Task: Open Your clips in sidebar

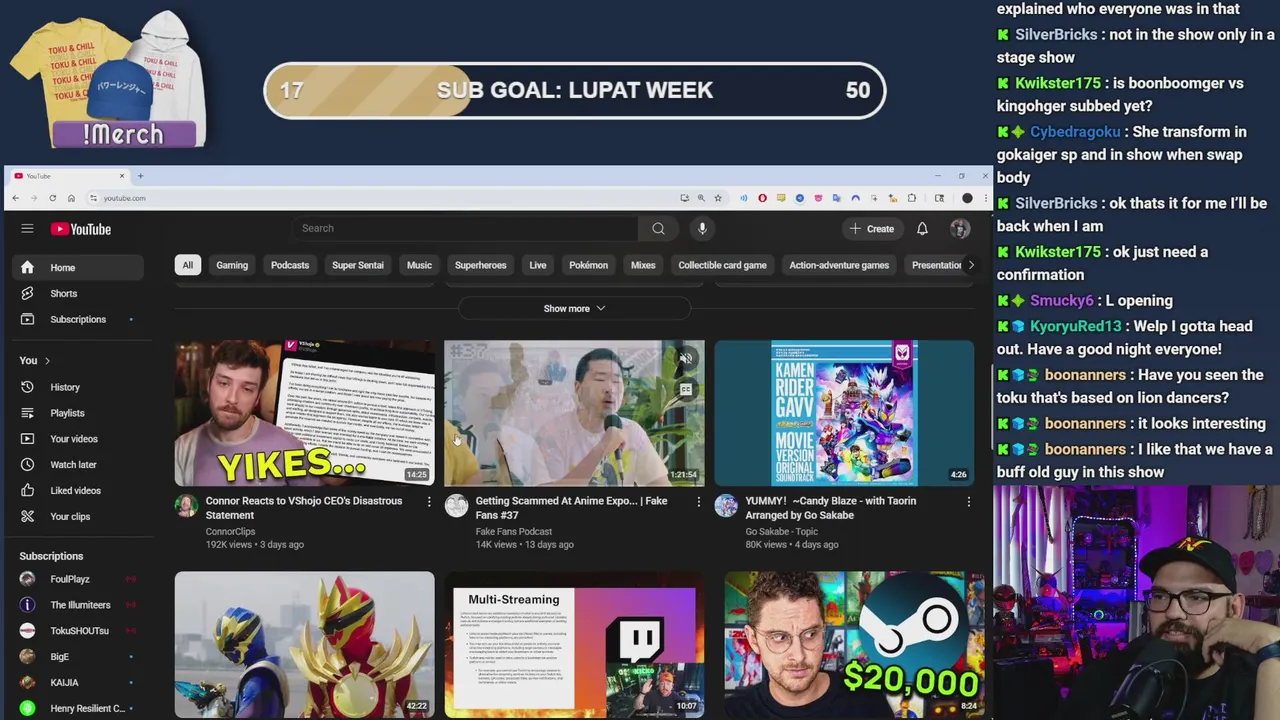Action: tap(77, 517)
